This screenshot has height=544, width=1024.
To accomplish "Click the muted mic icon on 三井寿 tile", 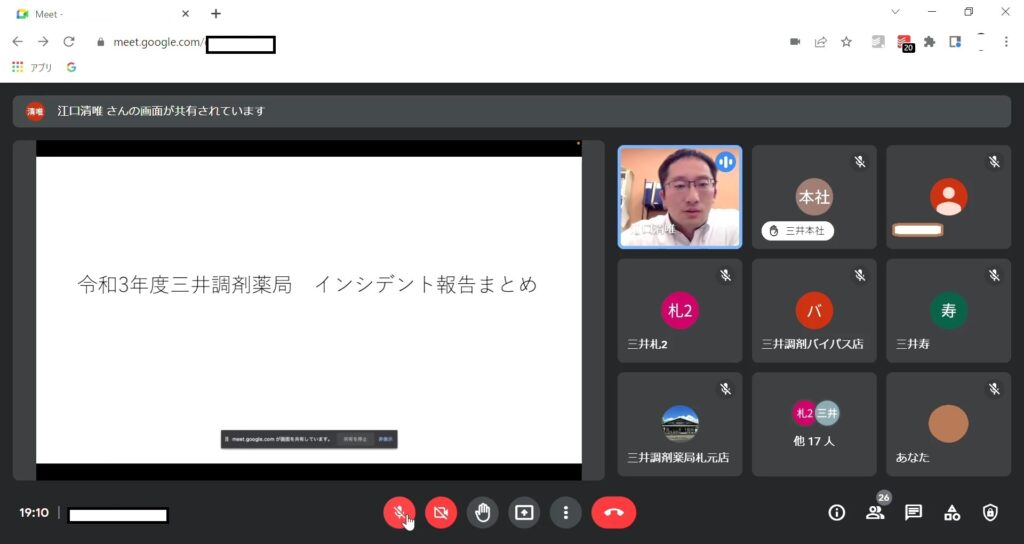I will pyautogui.click(x=994, y=276).
